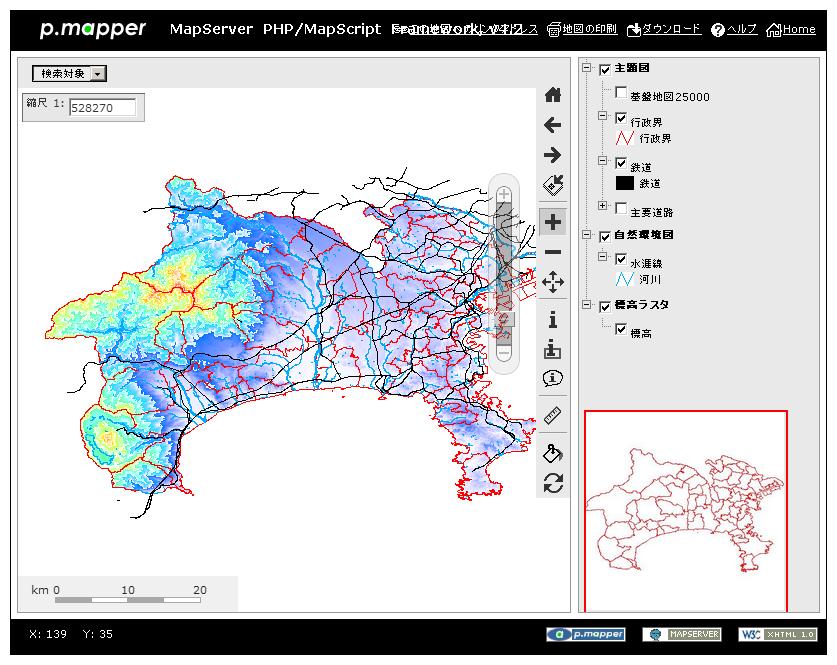Go forward to next map extent

point(552,155)
